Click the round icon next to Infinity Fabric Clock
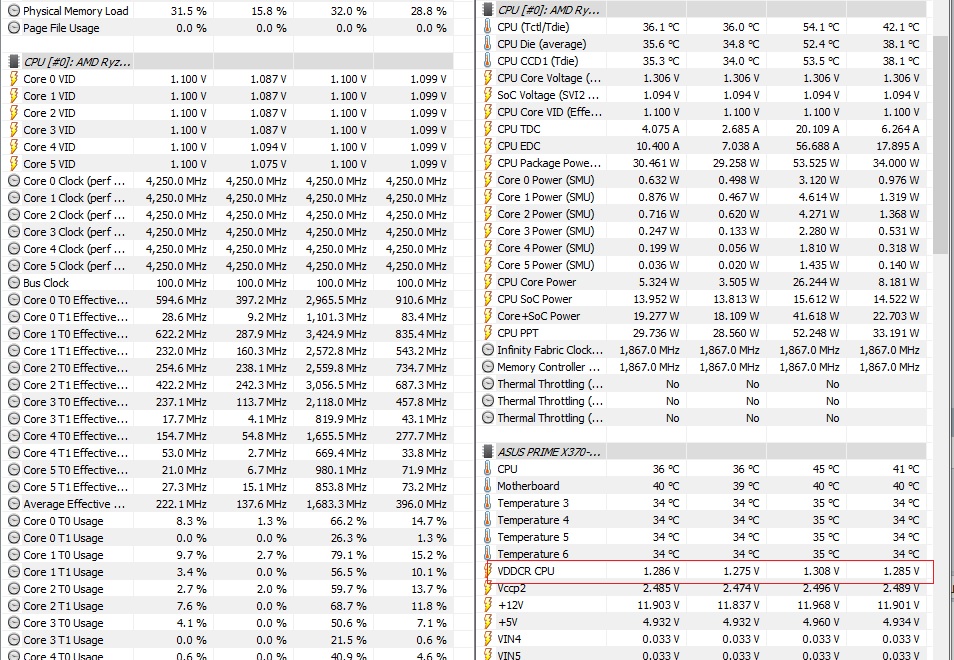 click(x=487, y=350)
